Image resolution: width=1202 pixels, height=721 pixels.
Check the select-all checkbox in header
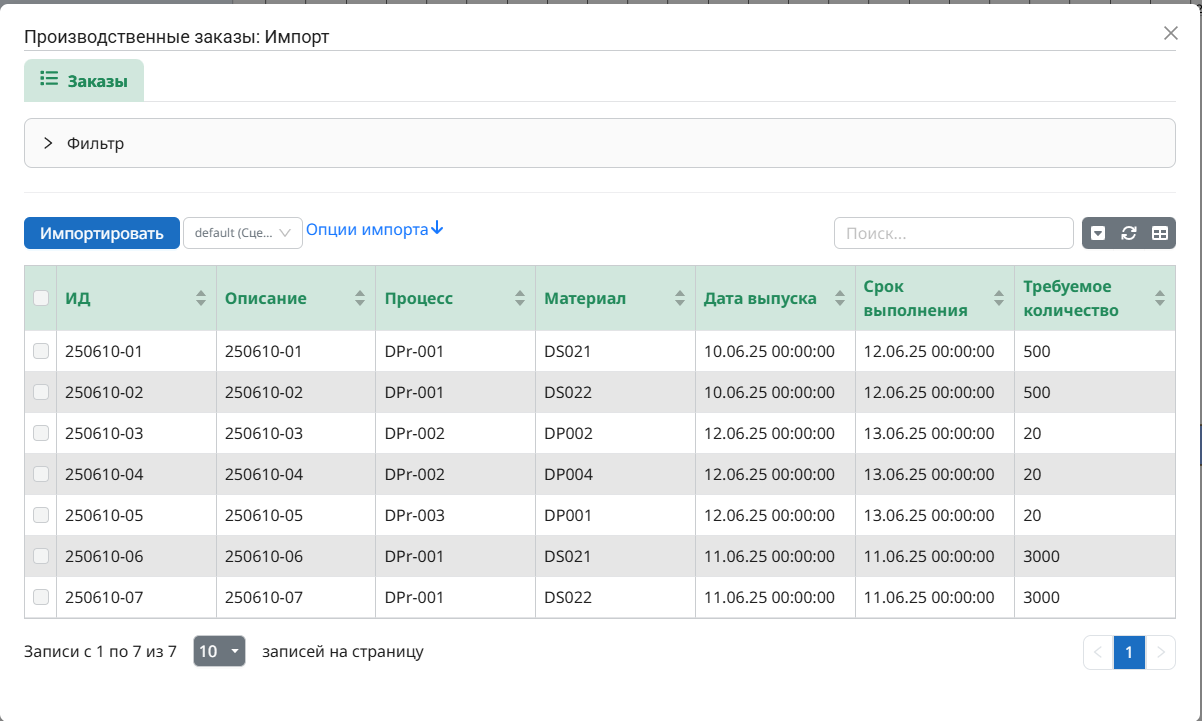[41, 297]
